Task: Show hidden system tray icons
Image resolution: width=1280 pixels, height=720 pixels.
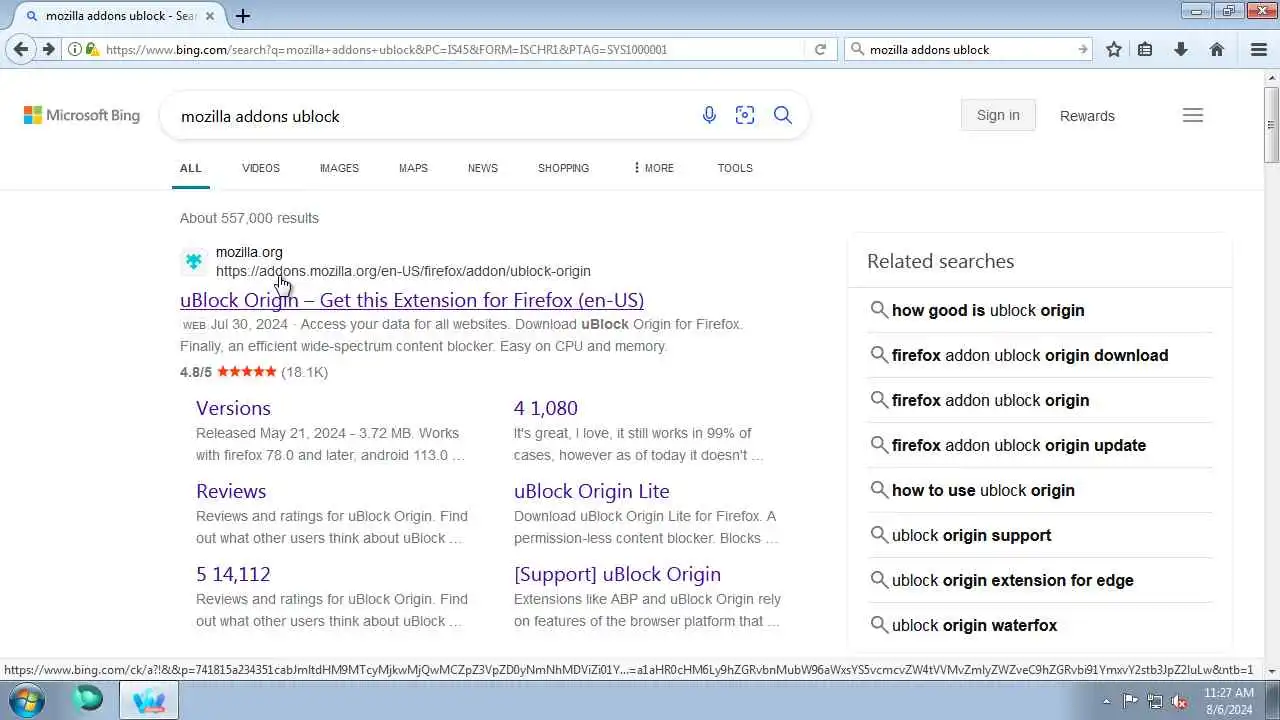Action: click(1106, 701)
